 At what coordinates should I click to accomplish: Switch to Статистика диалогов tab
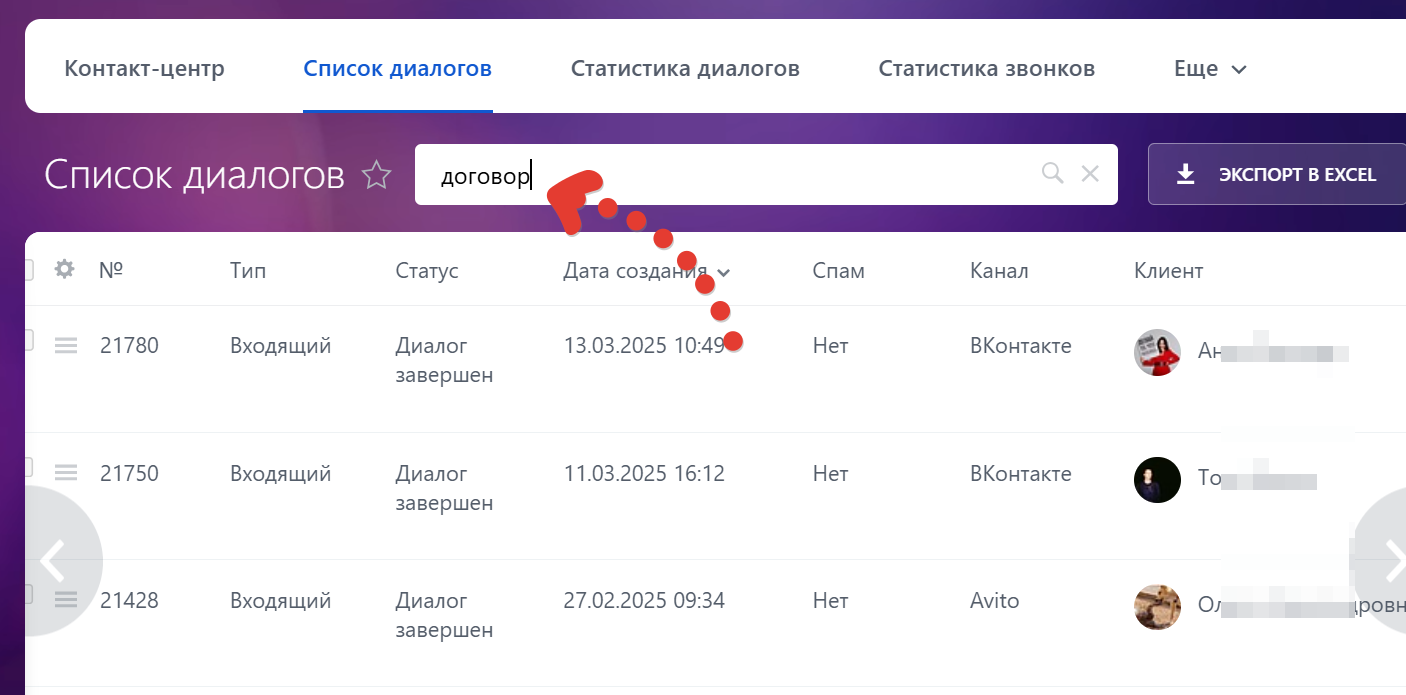(685, 69)
